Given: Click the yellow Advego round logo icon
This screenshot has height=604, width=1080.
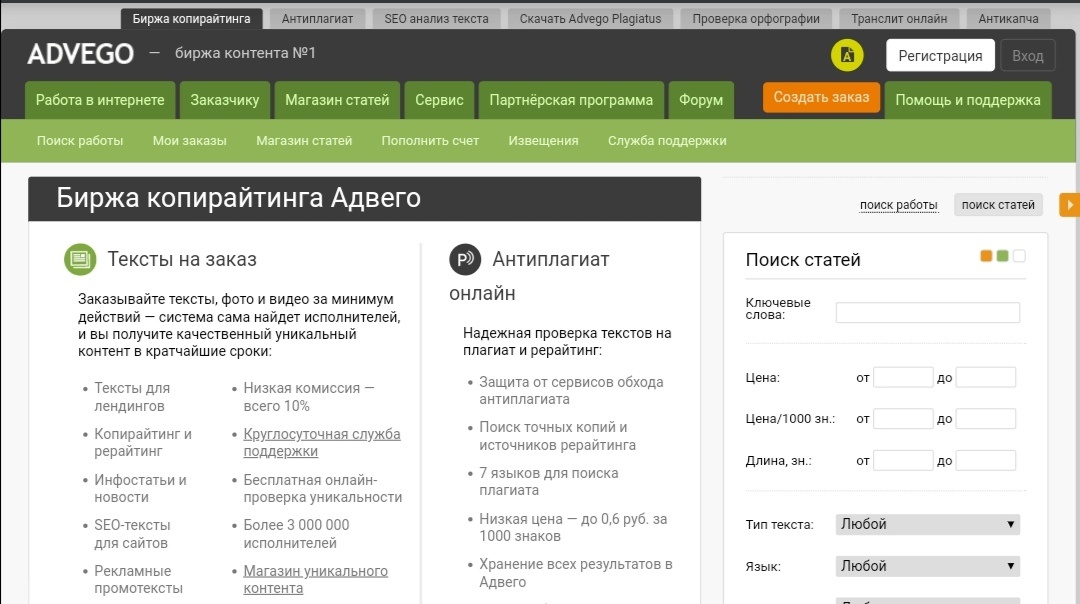Looking at the screenshot, I should [x=847, y=55].
